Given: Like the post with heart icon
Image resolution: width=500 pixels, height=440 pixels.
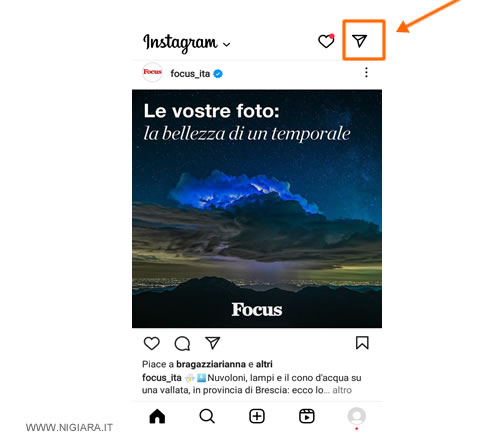Looking at the screenshot, I should click(152, 343).
